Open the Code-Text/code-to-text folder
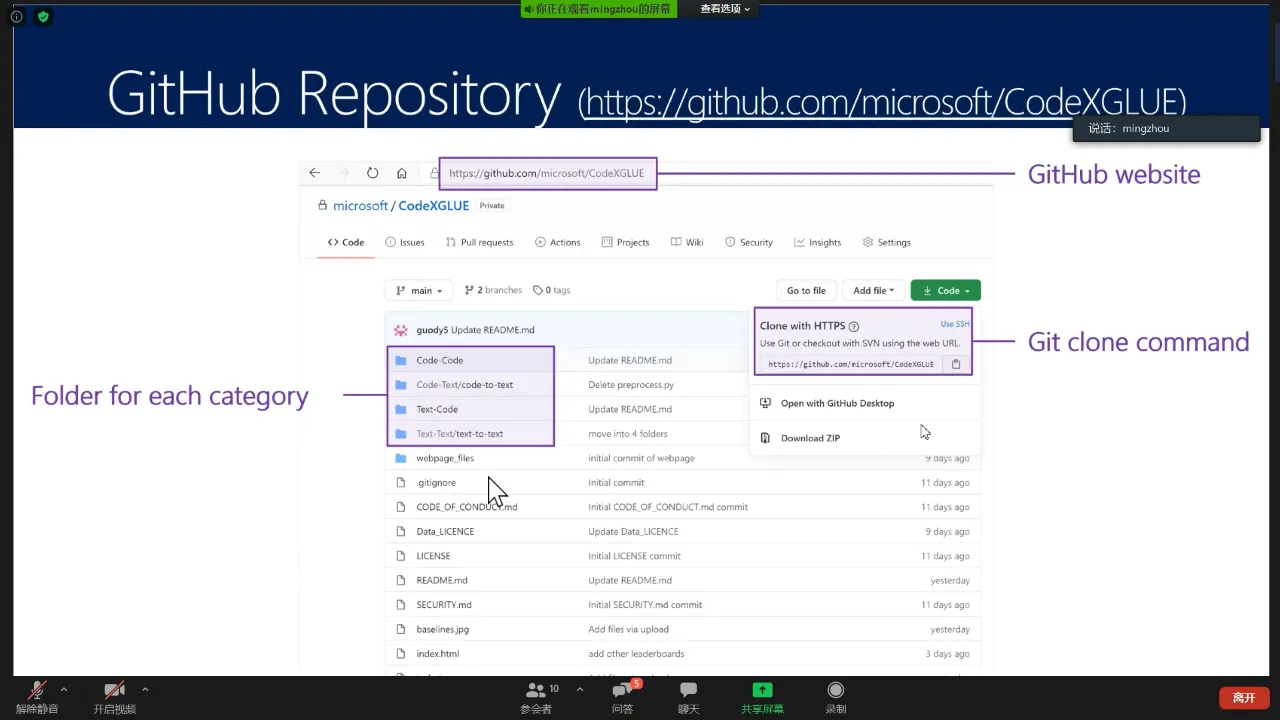The height and width of the screenshot is (720, 1280). 465,384
